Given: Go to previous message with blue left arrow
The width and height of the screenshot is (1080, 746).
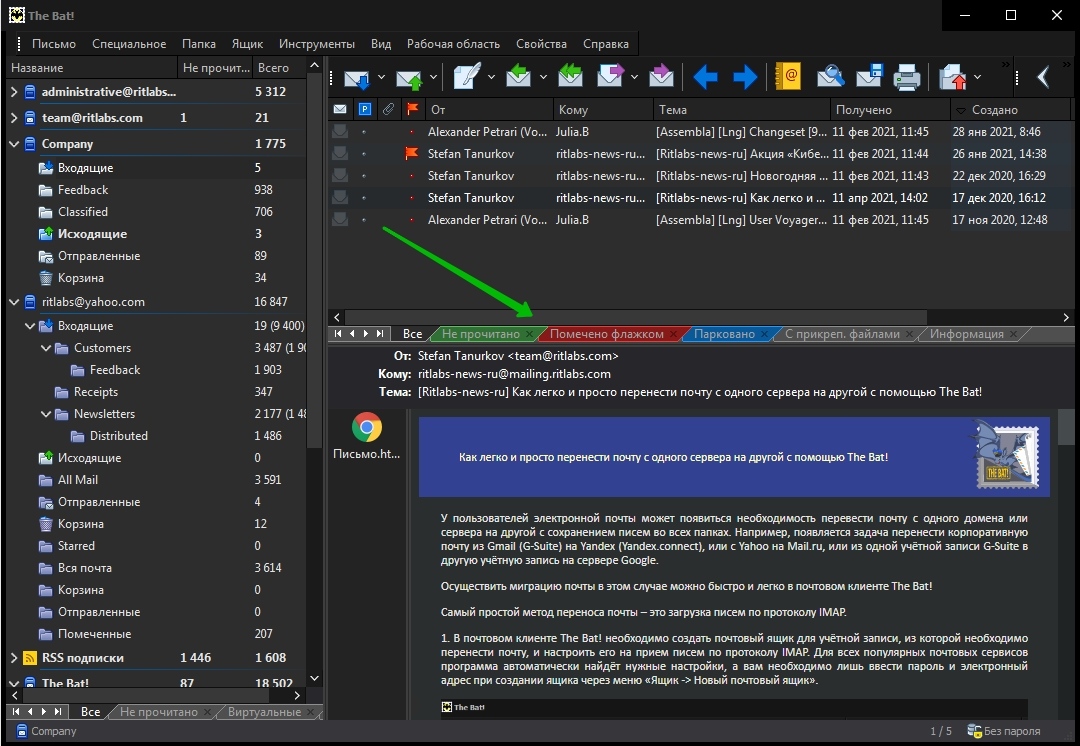Looking at the screenshot, I should (x=705, y=76).
